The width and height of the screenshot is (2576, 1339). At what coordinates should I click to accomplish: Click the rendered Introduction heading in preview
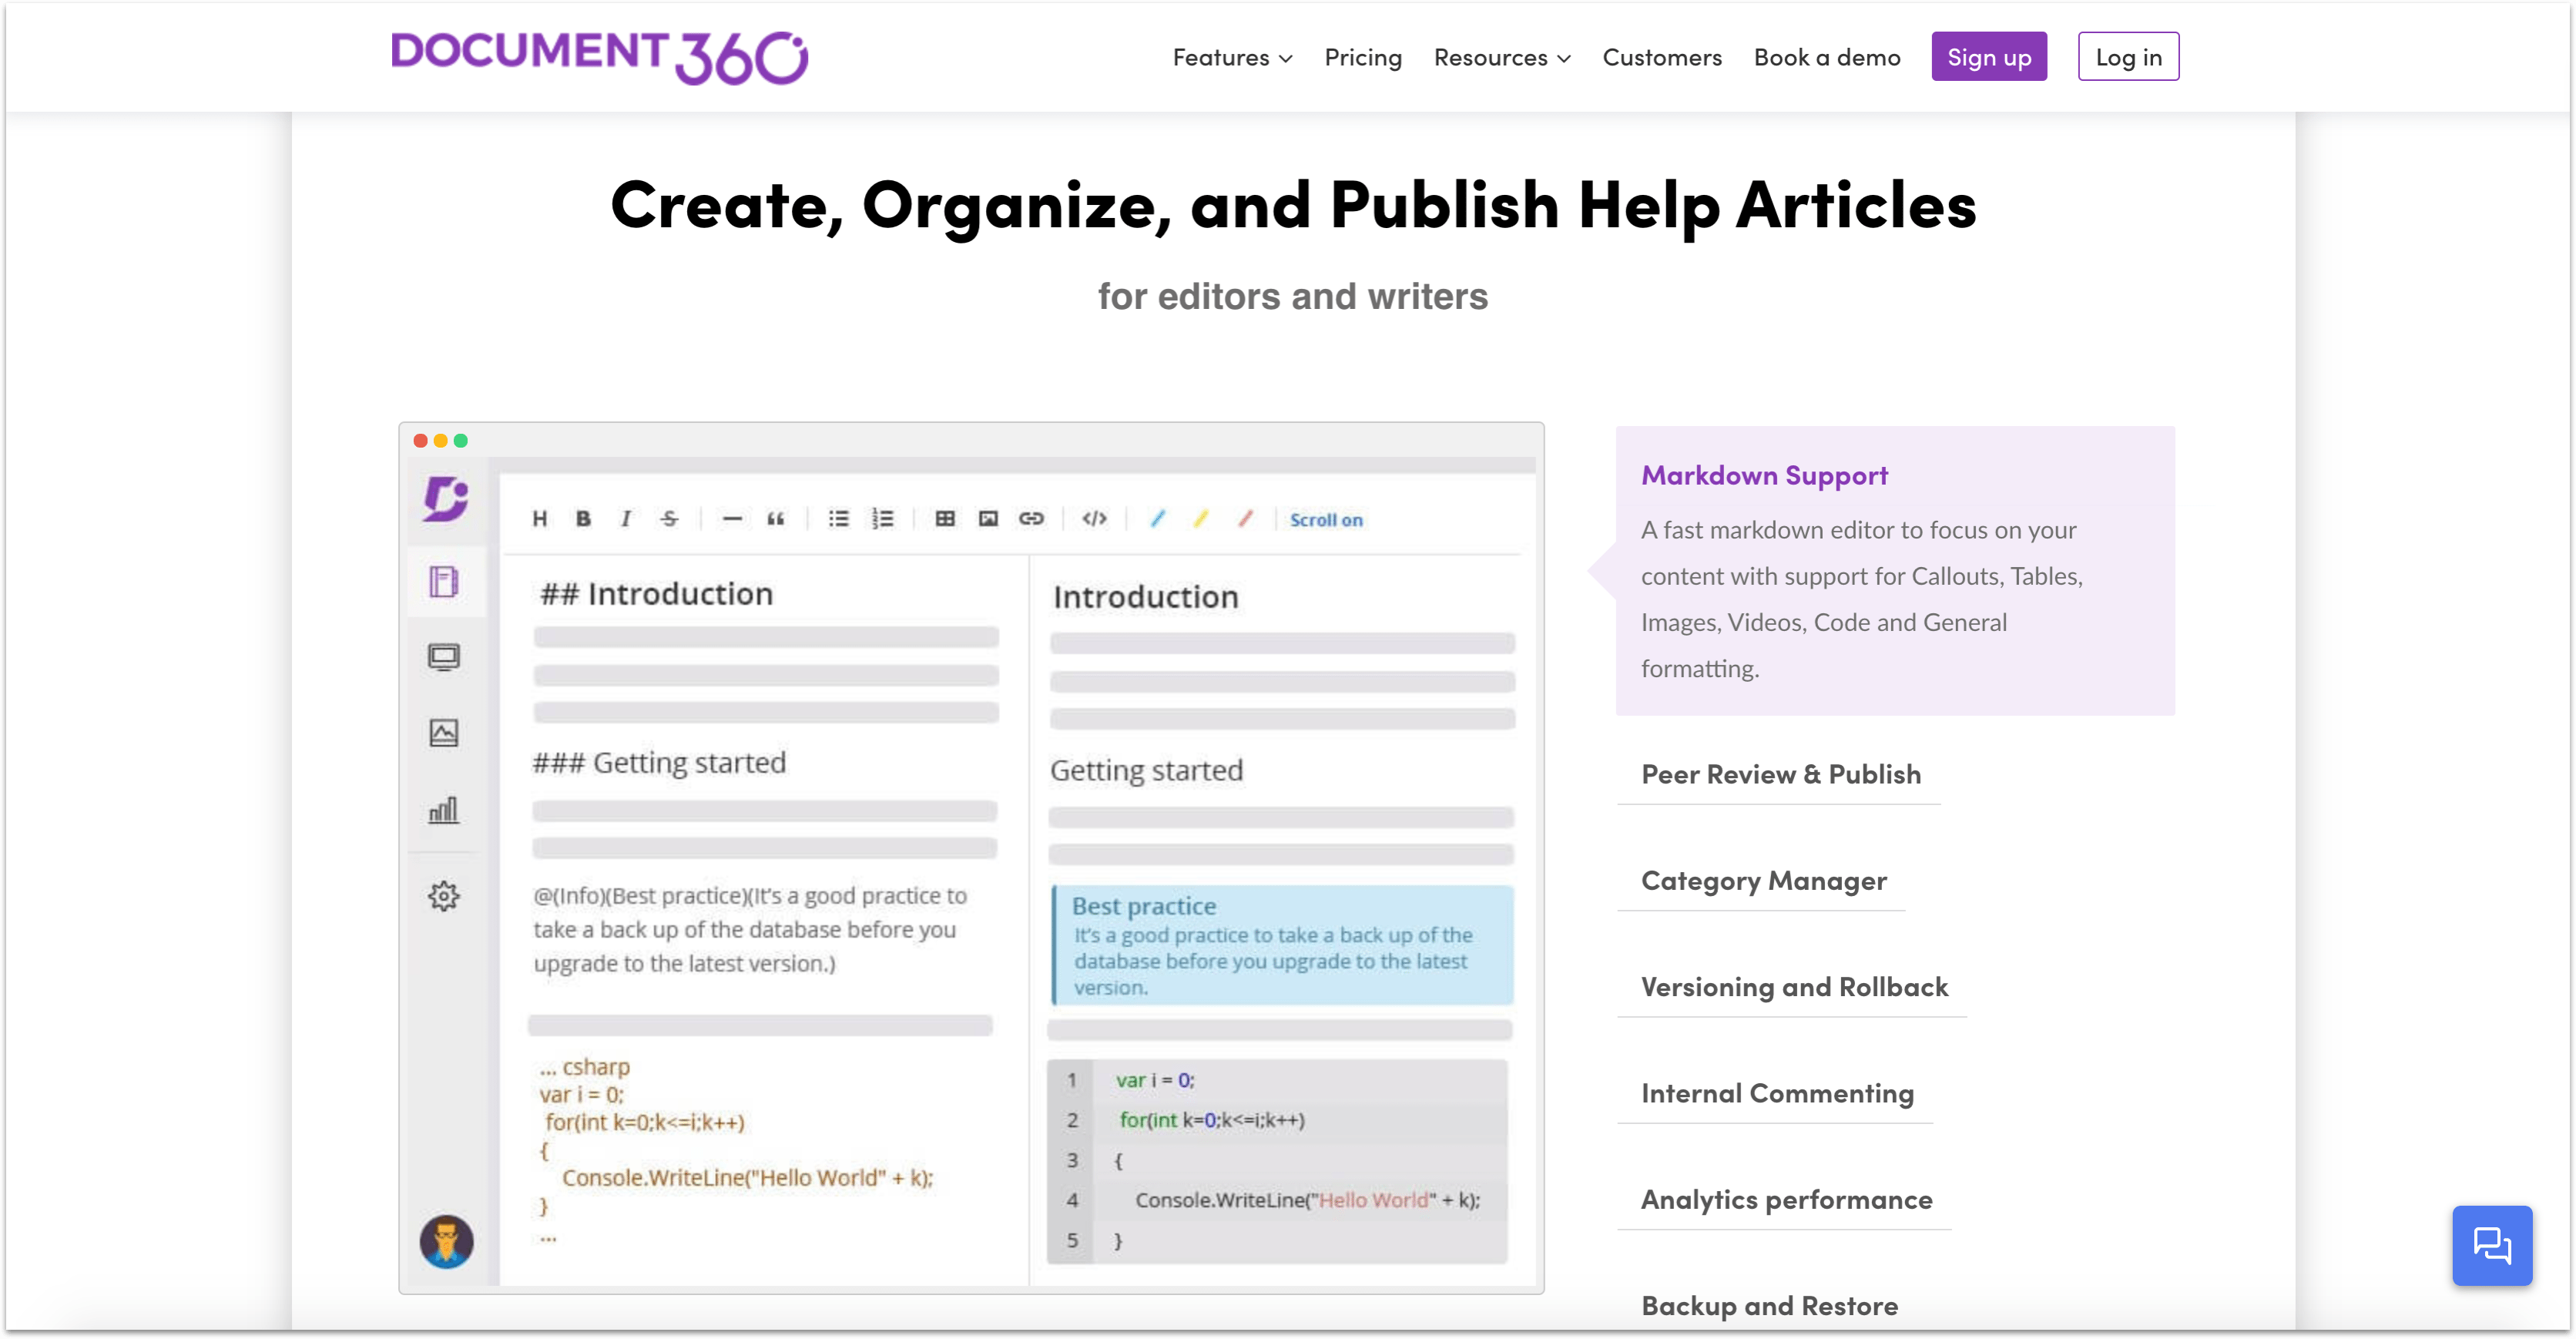click(x=1145, y=597)
